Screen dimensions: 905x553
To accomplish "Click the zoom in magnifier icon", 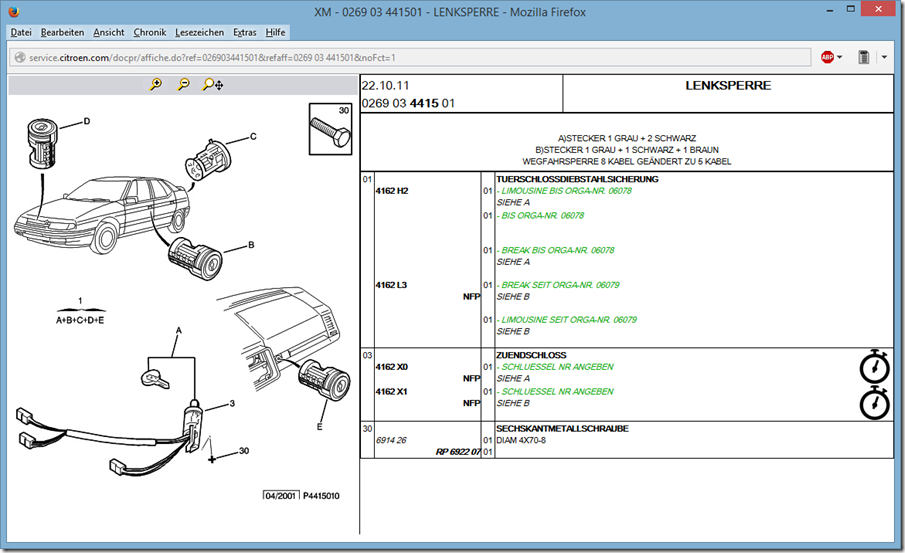I will click(156, 84).
